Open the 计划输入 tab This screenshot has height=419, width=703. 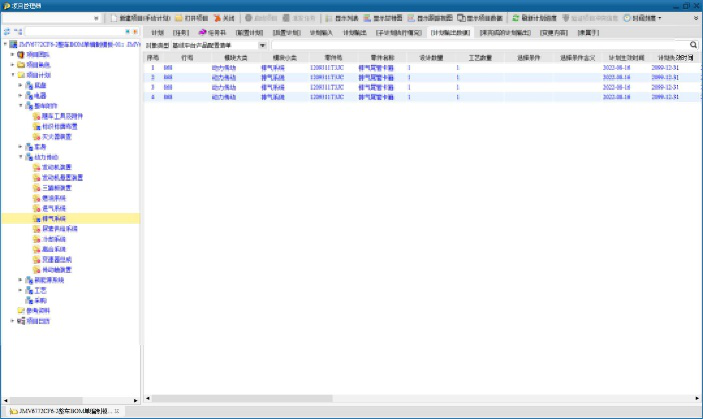point(321,32)
